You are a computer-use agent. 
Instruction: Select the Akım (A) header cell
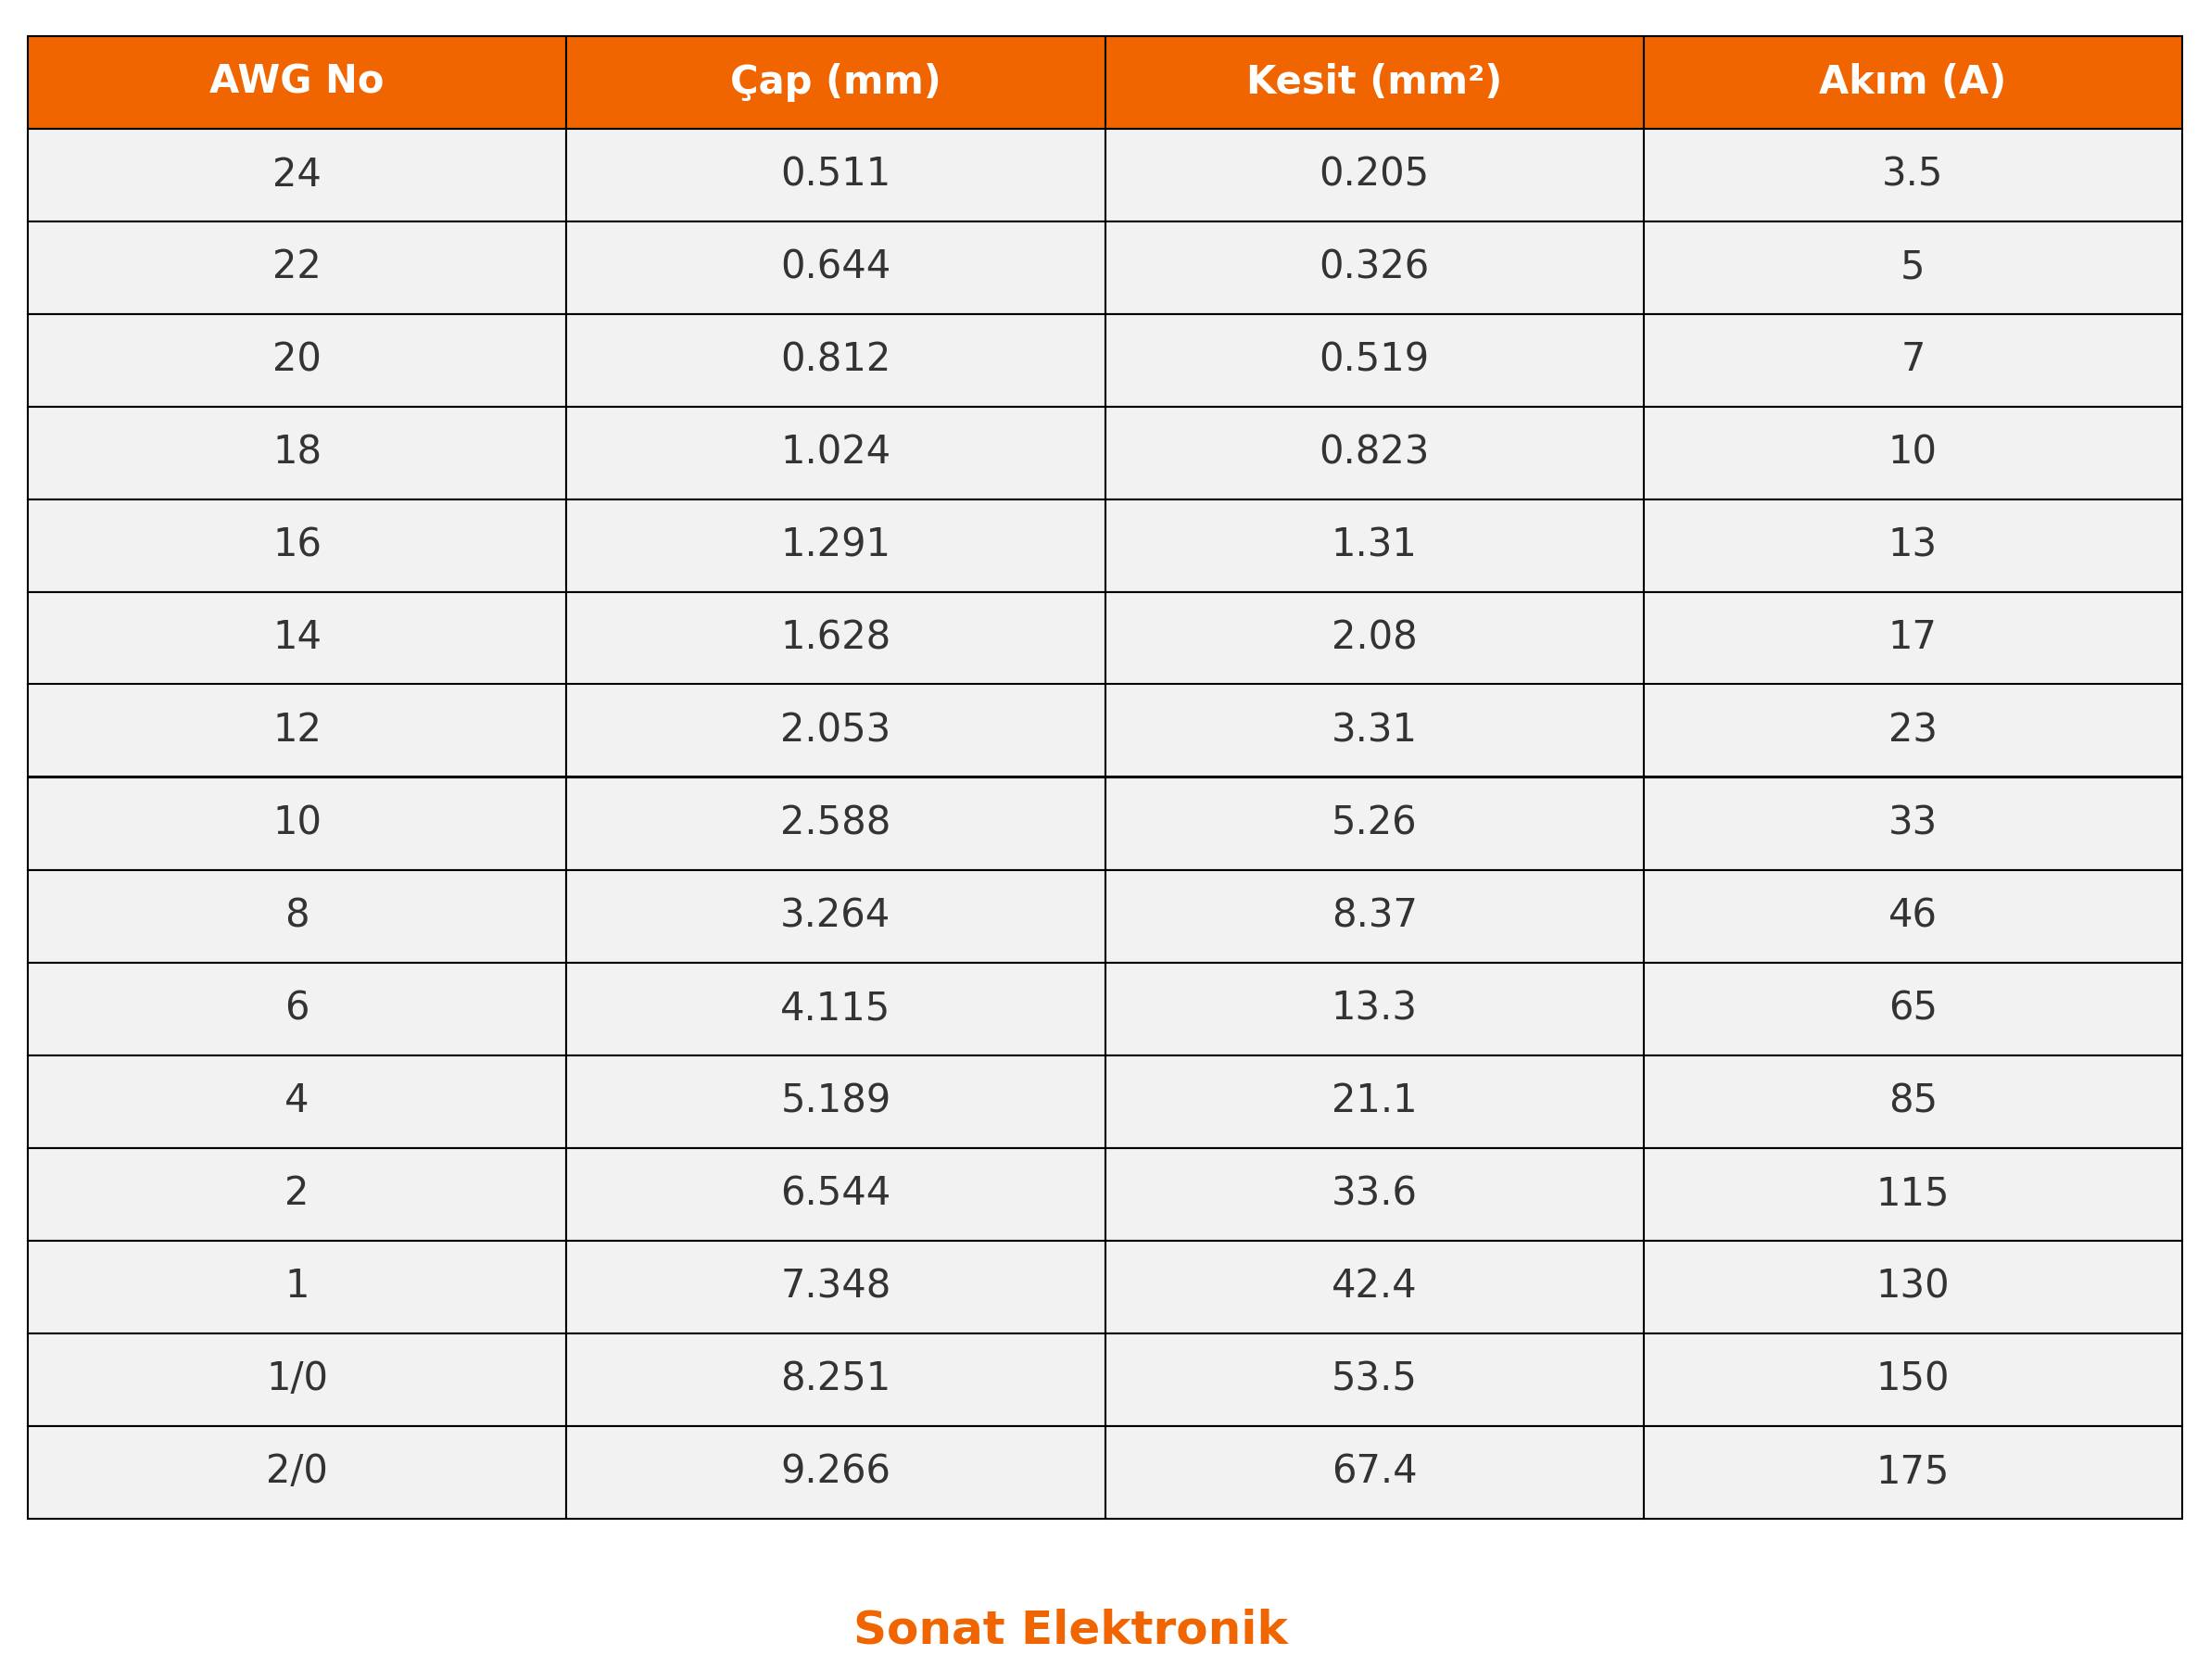[x=1911, y=82]
